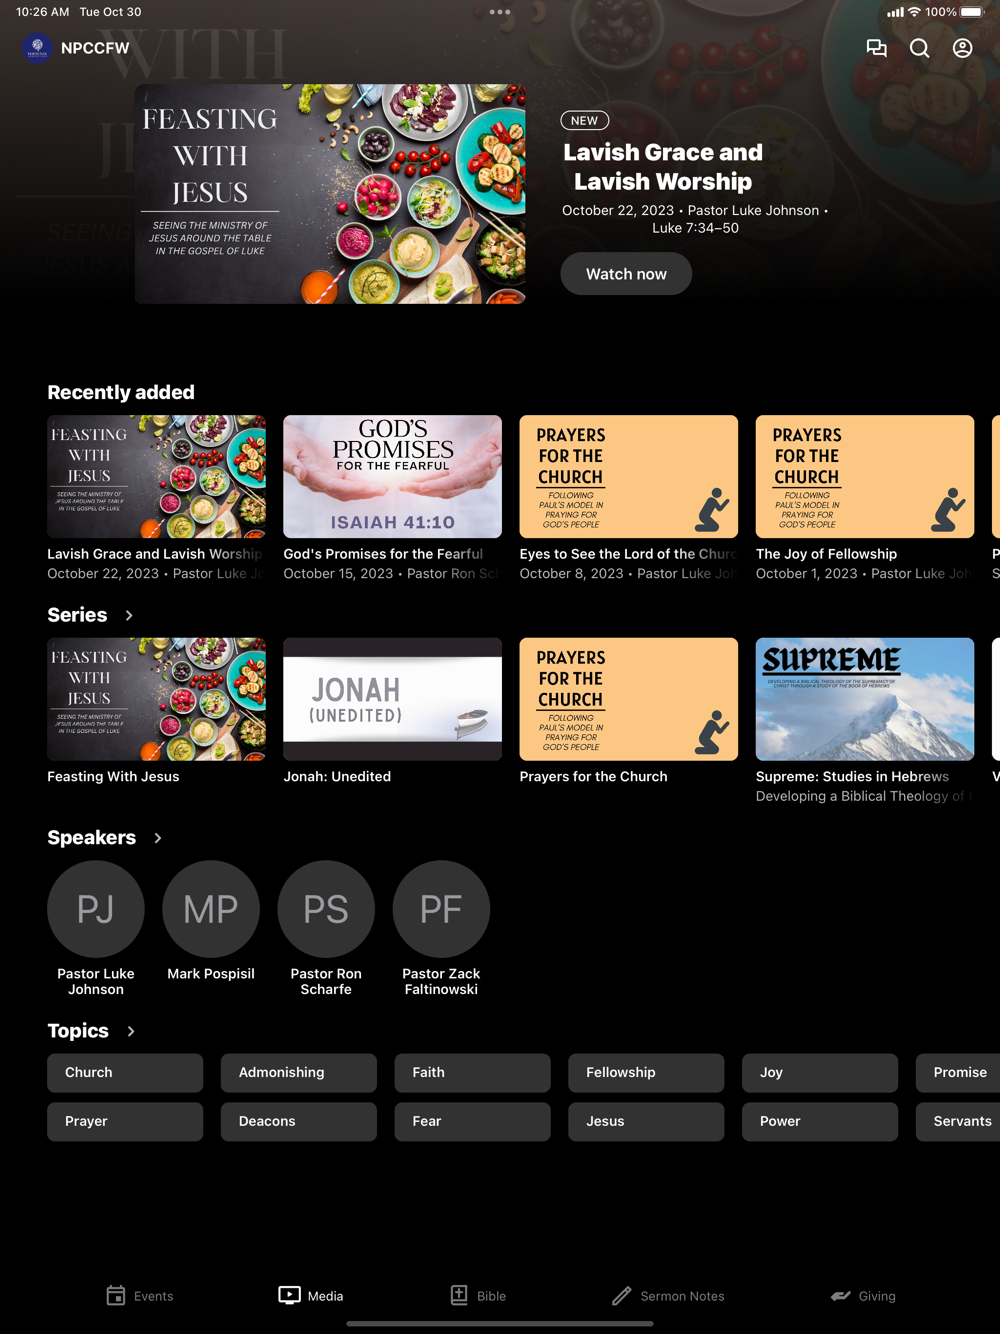Tap the Bible book icon

point(459,1295)
